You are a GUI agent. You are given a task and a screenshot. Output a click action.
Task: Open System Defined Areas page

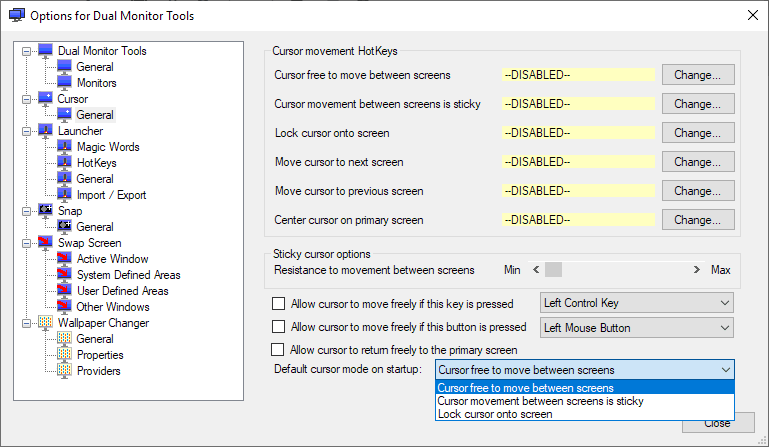coord(128,274)
